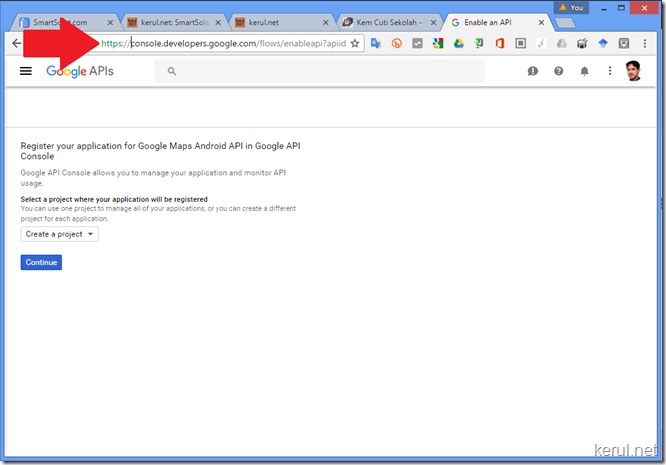Click the 'Register your application' heading text

click(x=160, y=151)
